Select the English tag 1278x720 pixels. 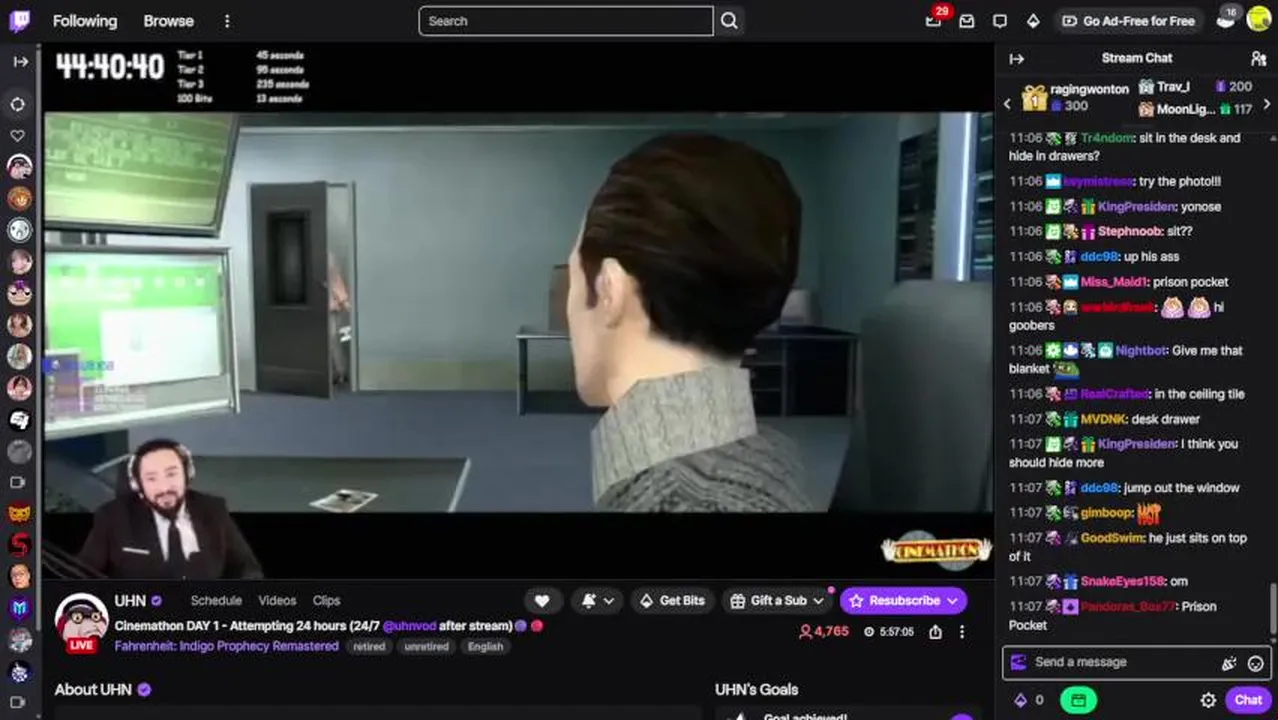[486, 647]
